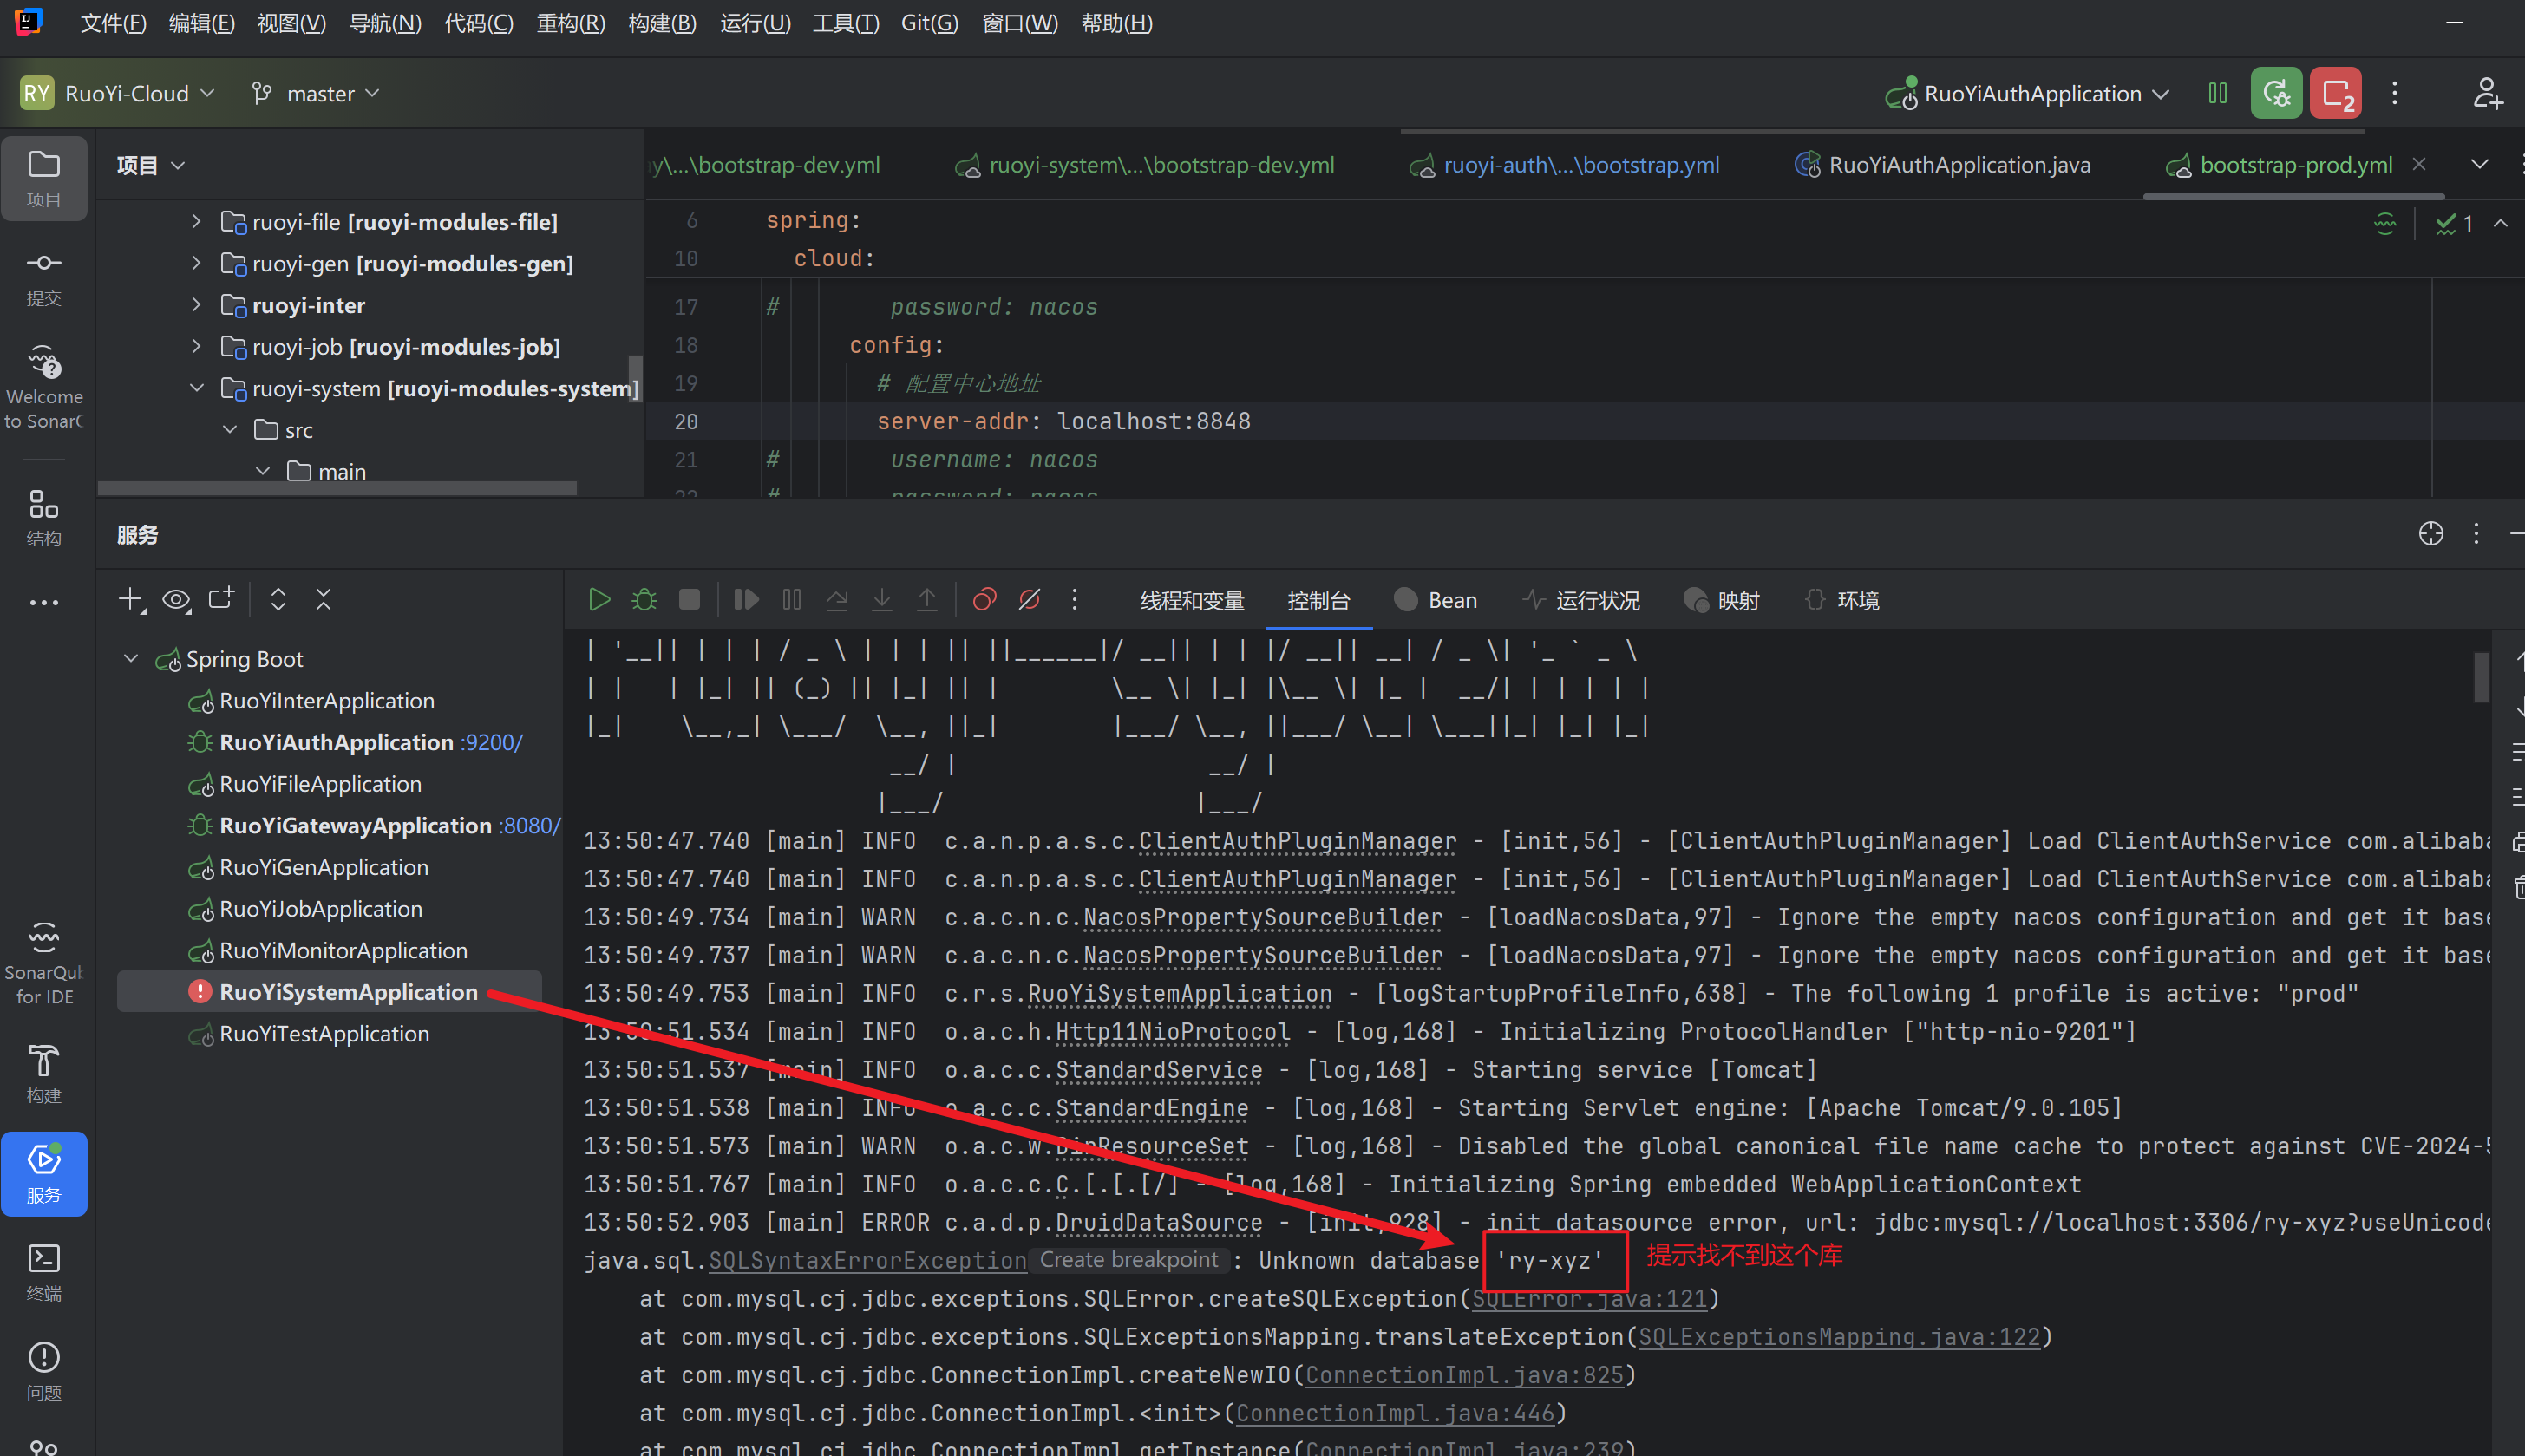This screenshot has height=1456, width=2525.
Task: Click the SQLSyntaxErrorException link in console
Action: point(867,1260)
